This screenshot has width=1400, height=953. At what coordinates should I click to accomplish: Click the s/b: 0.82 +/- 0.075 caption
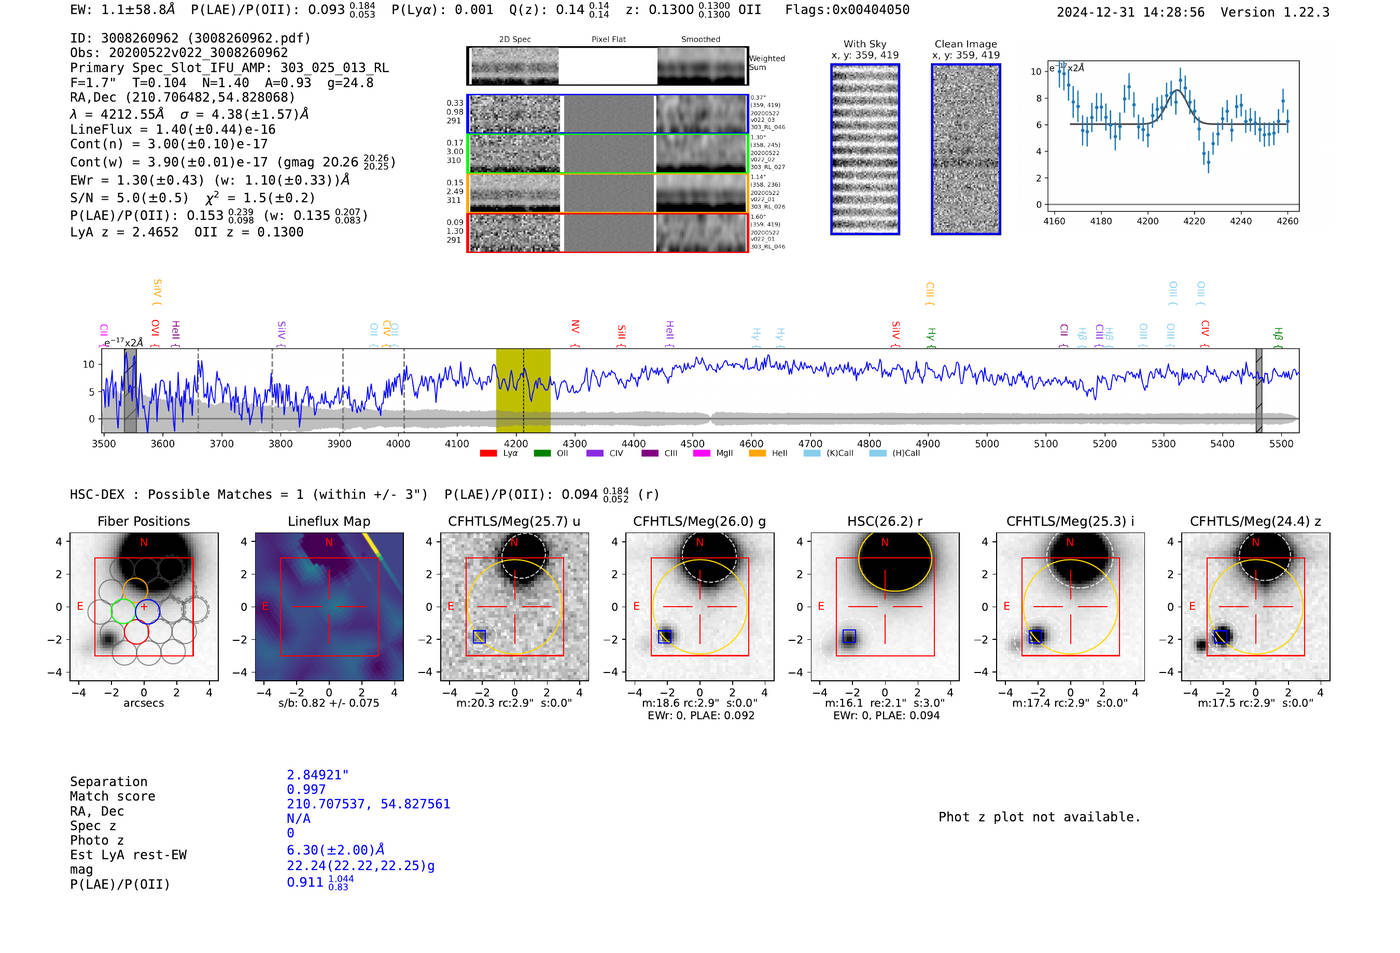click(x=329, y=703)
